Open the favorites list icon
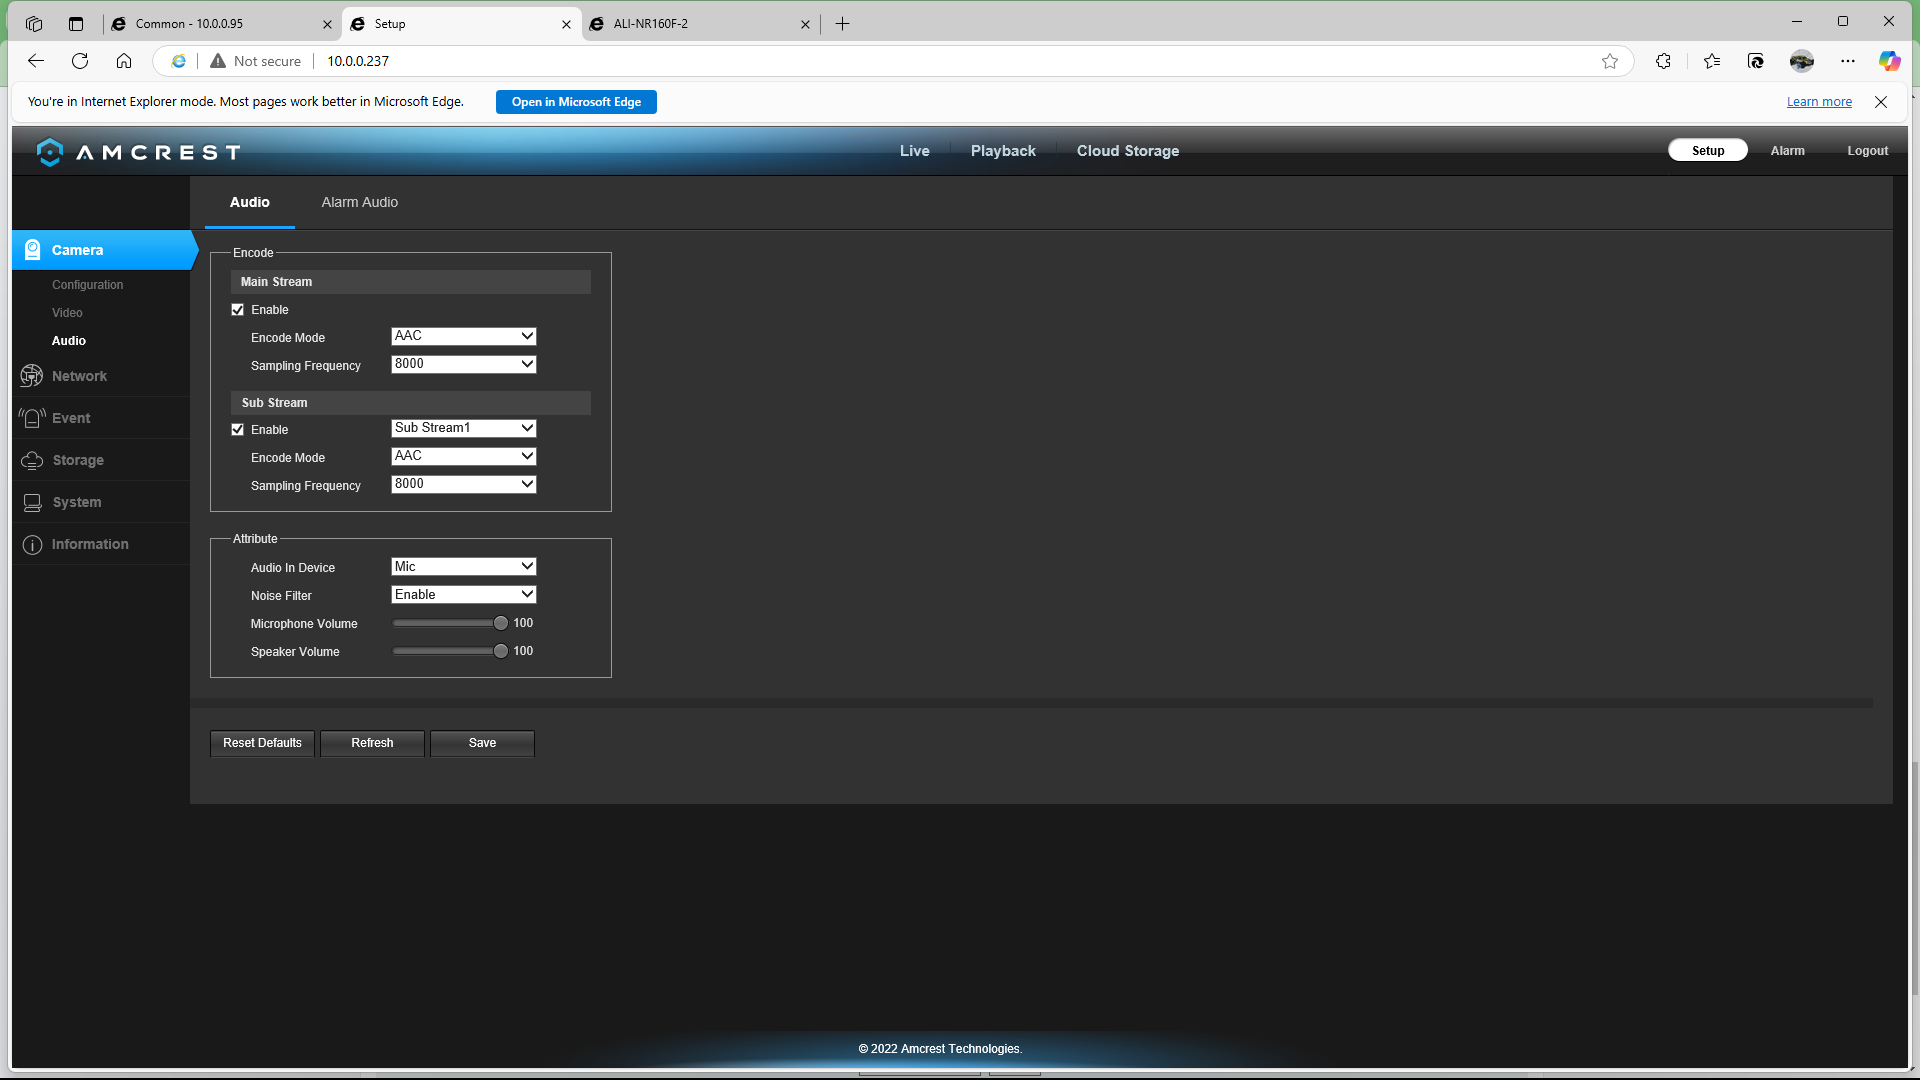 [1712, 61]
